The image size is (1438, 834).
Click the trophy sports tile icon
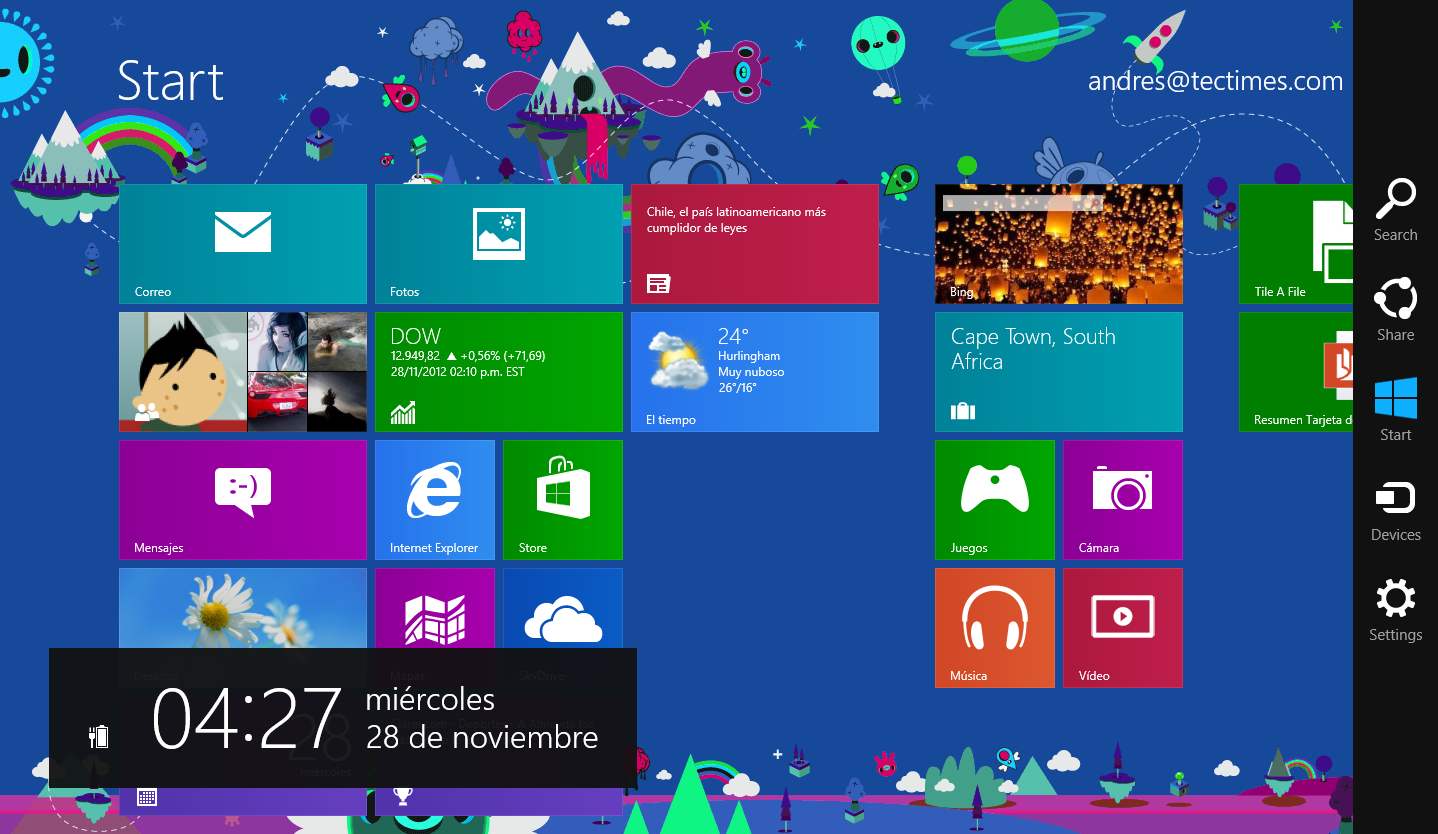click(x=403, y=797)
